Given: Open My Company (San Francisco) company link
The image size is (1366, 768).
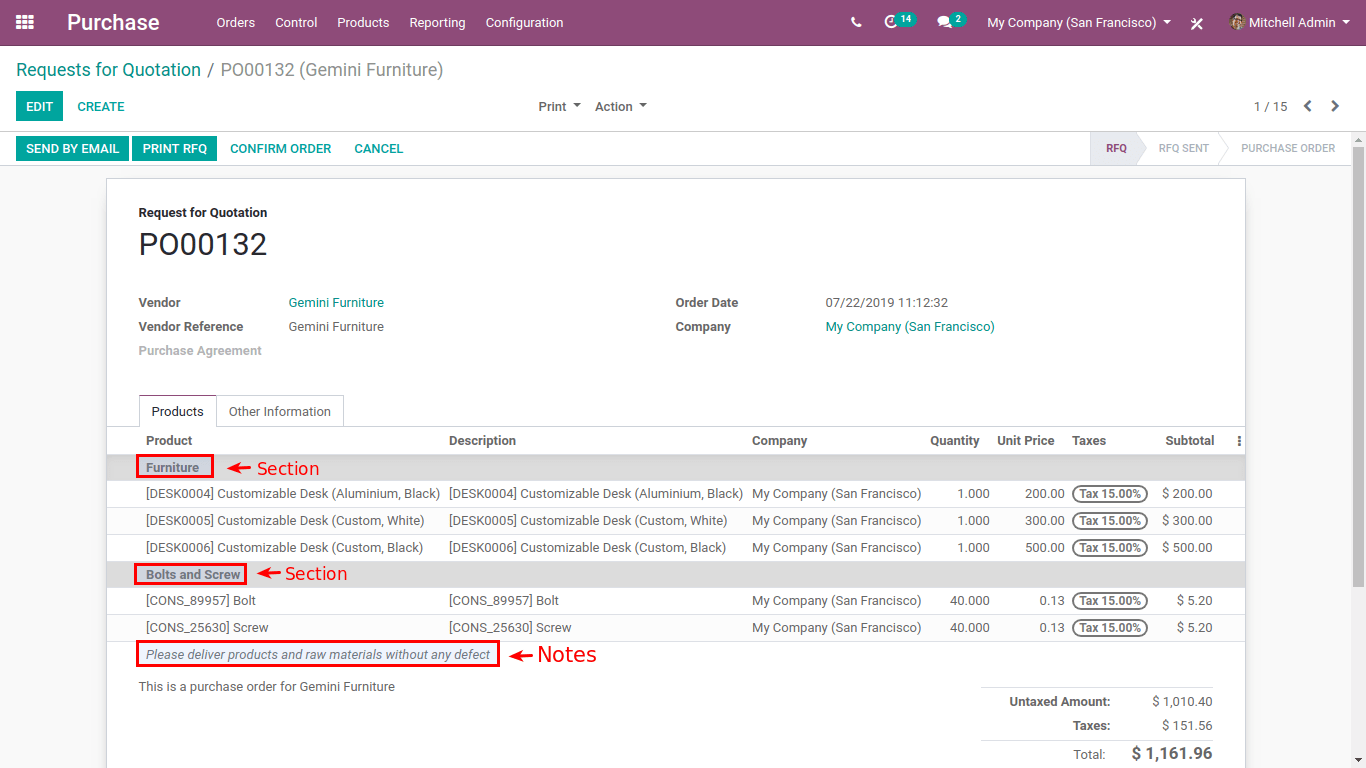Looking at the screenshot, I should tap(910, 327).
